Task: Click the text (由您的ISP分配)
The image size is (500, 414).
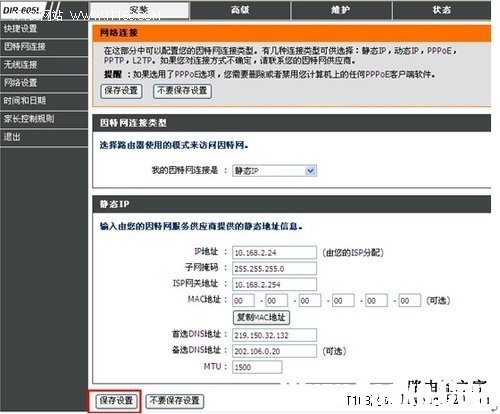Action: coord(353,253)
